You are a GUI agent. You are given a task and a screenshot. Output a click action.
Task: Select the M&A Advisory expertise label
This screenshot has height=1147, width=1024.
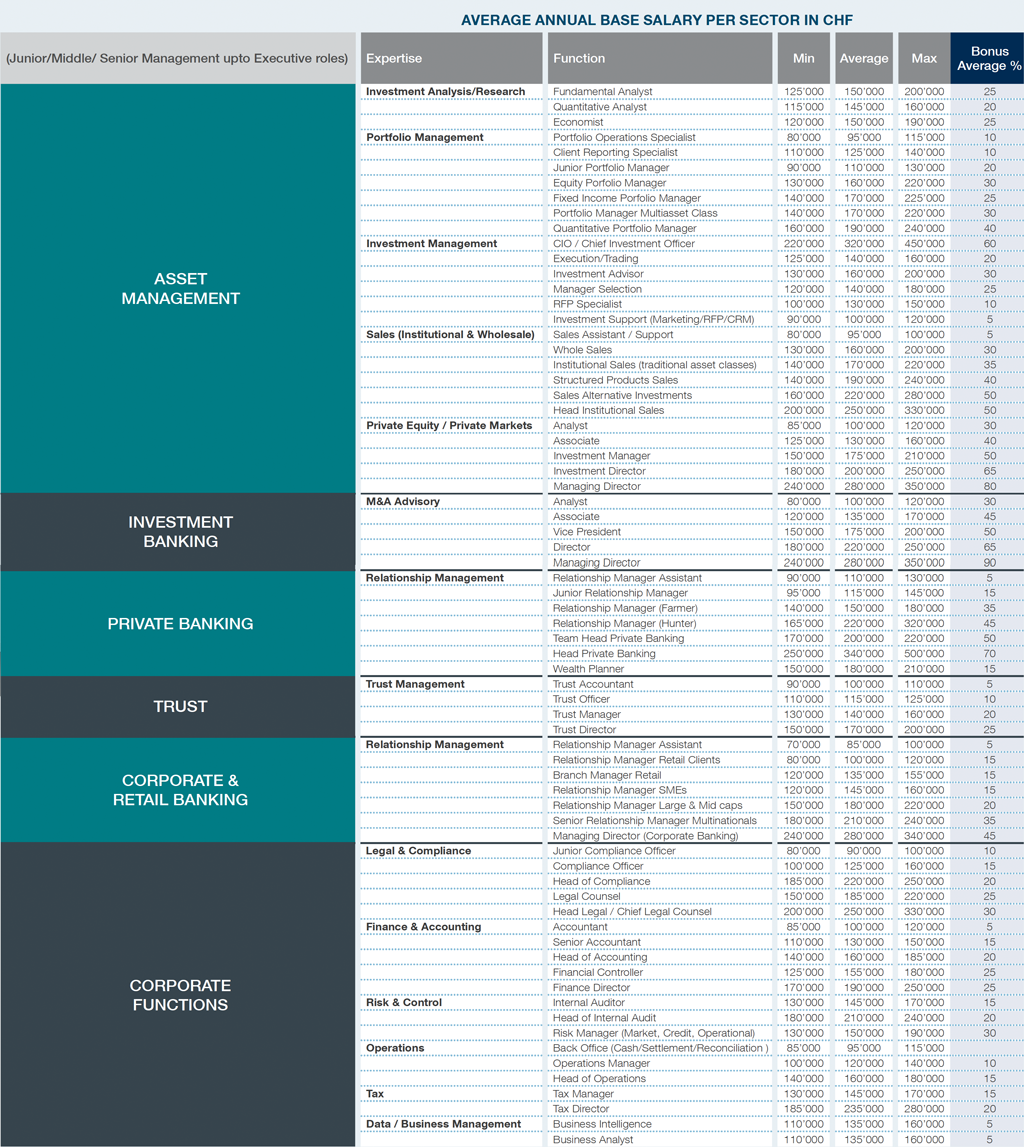click(x=402, y=501)
